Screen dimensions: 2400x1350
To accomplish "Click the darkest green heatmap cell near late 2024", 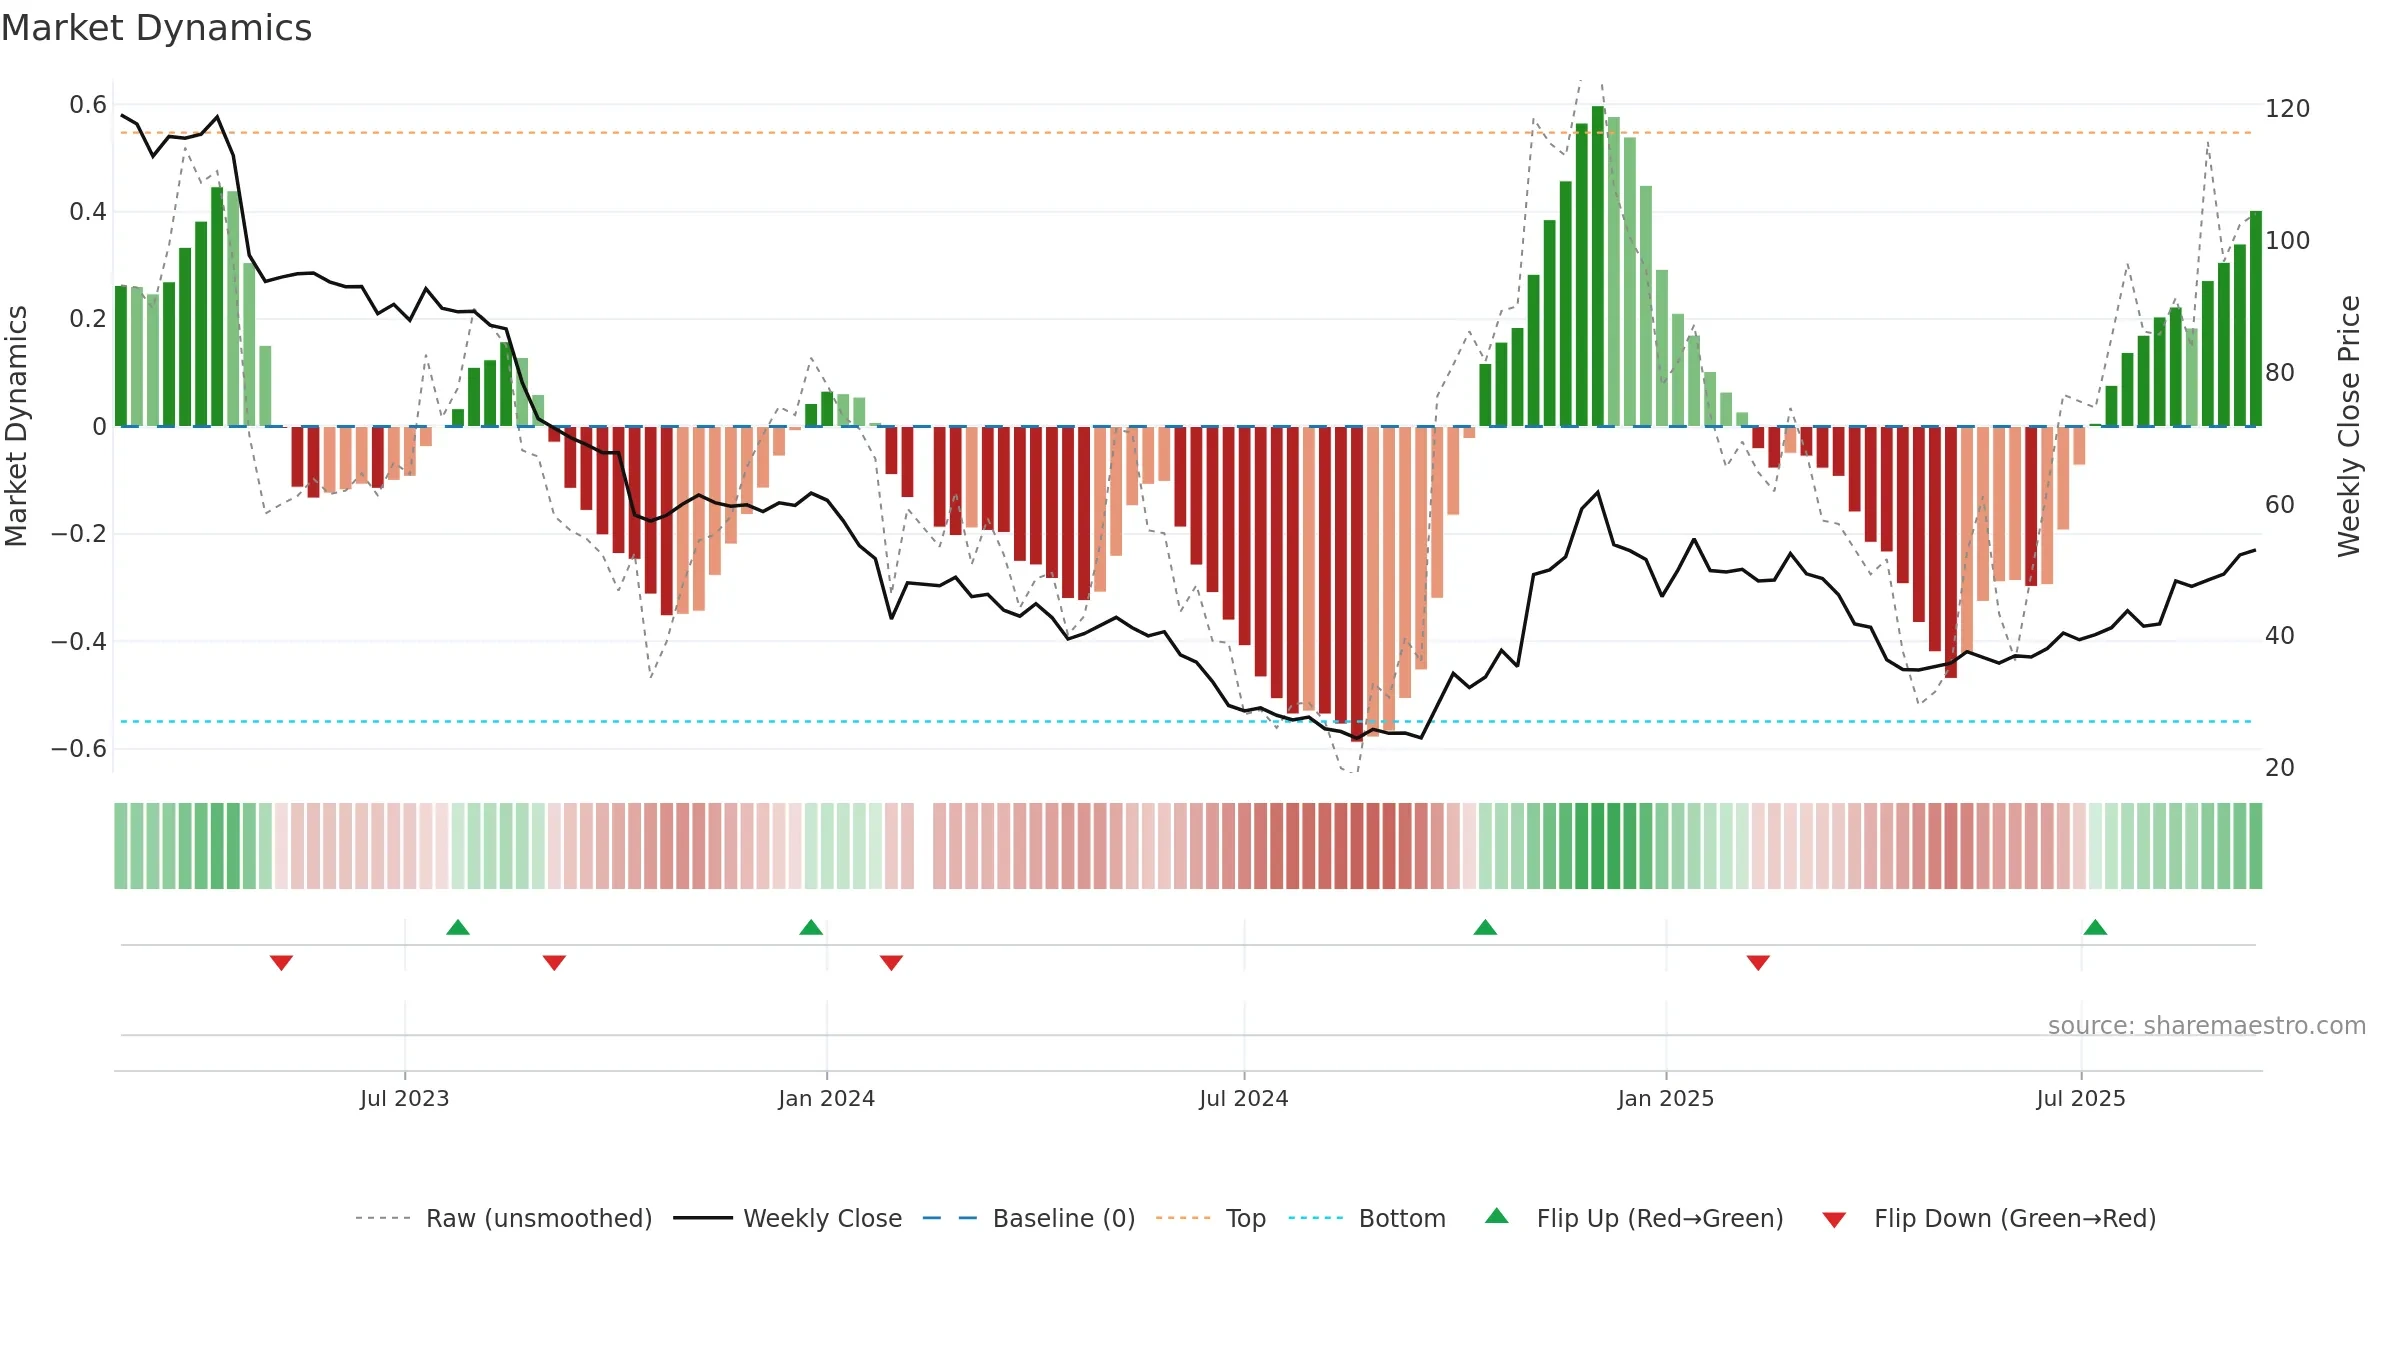I will tap(1598, 846).
